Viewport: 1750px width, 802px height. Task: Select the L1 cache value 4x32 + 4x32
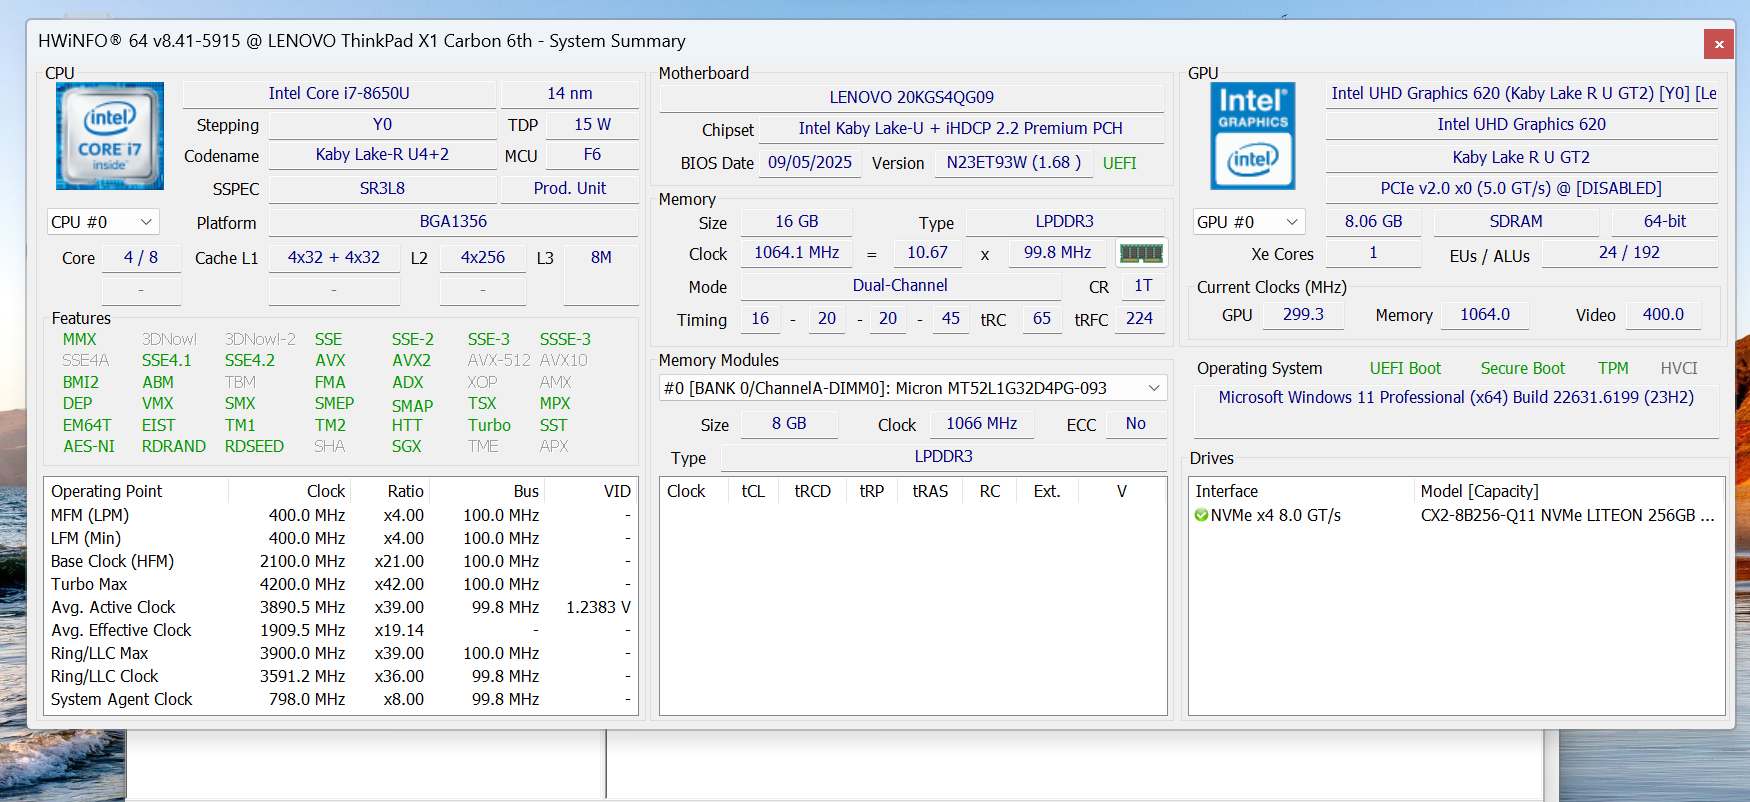pos(334,257)
